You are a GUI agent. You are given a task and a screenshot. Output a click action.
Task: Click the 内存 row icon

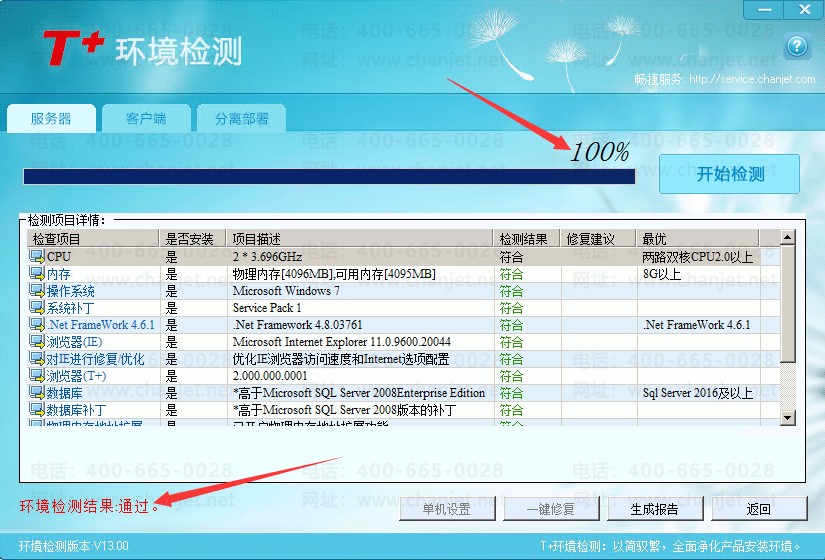tap(37, 273)
